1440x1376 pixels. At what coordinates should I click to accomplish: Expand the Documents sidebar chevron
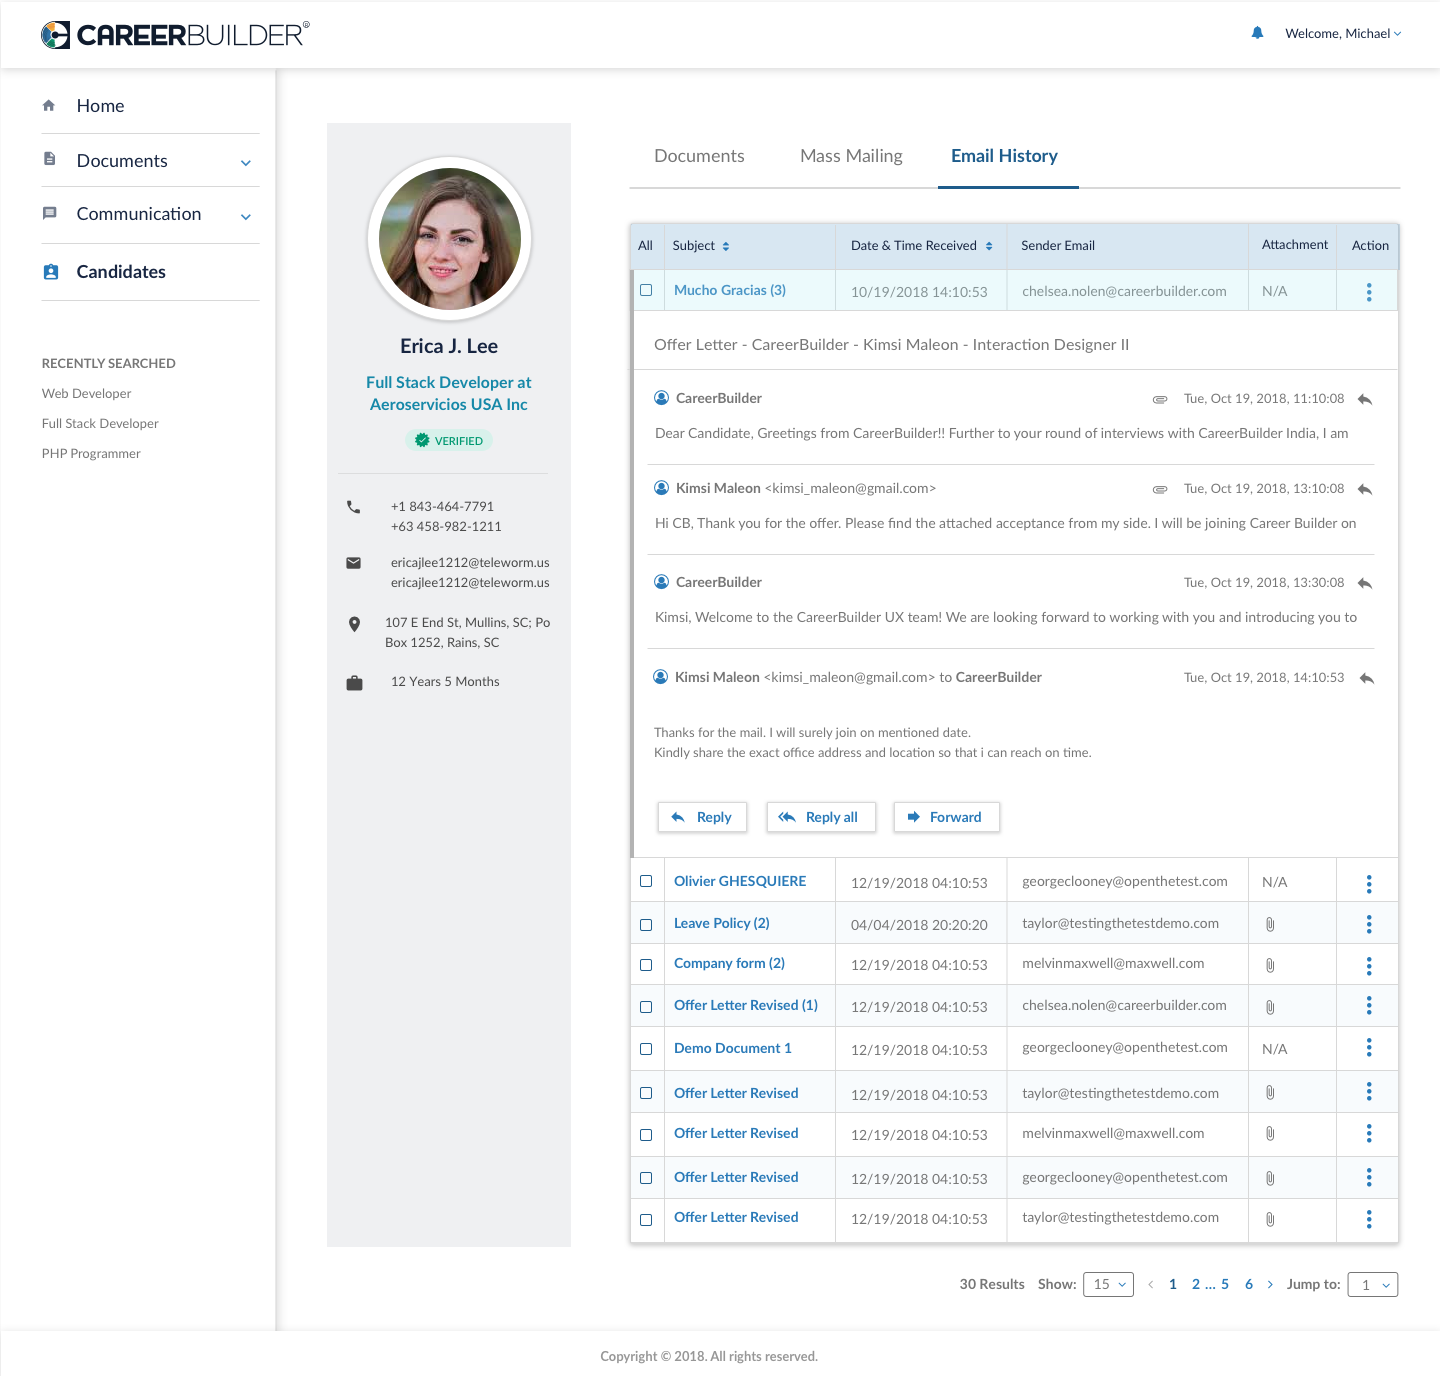(246, 163)
